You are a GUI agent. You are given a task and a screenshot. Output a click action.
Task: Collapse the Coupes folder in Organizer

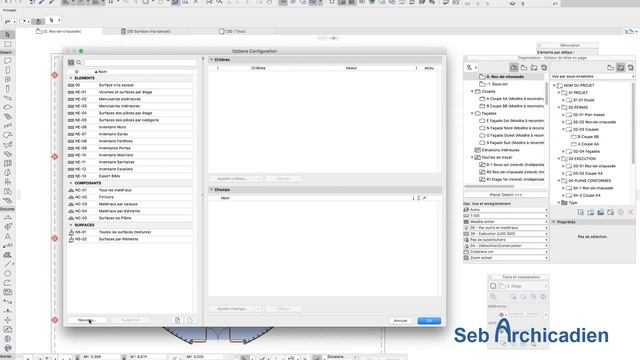pyautogui.click(x=472, y=91)
